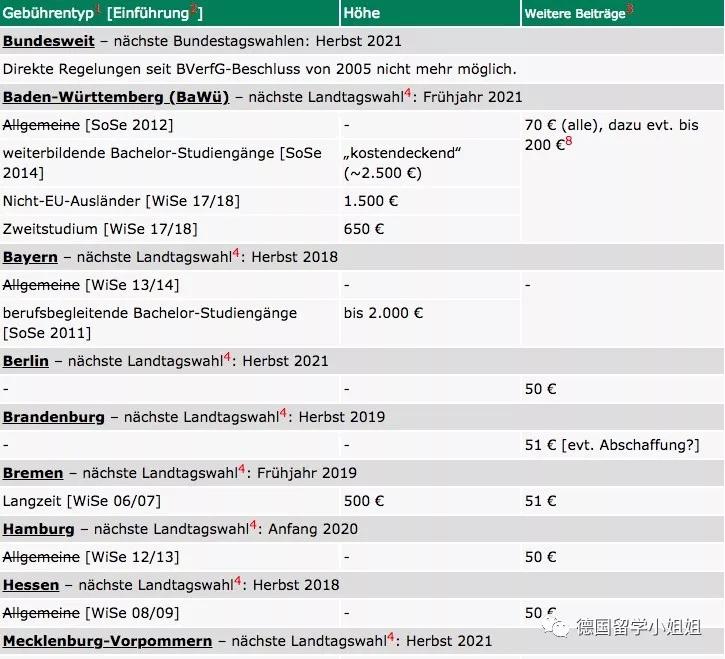Image resolution: width=725 pixels, height=659 pixels.
Task: Open the Hamburg state link
Action: coord(38,529)
